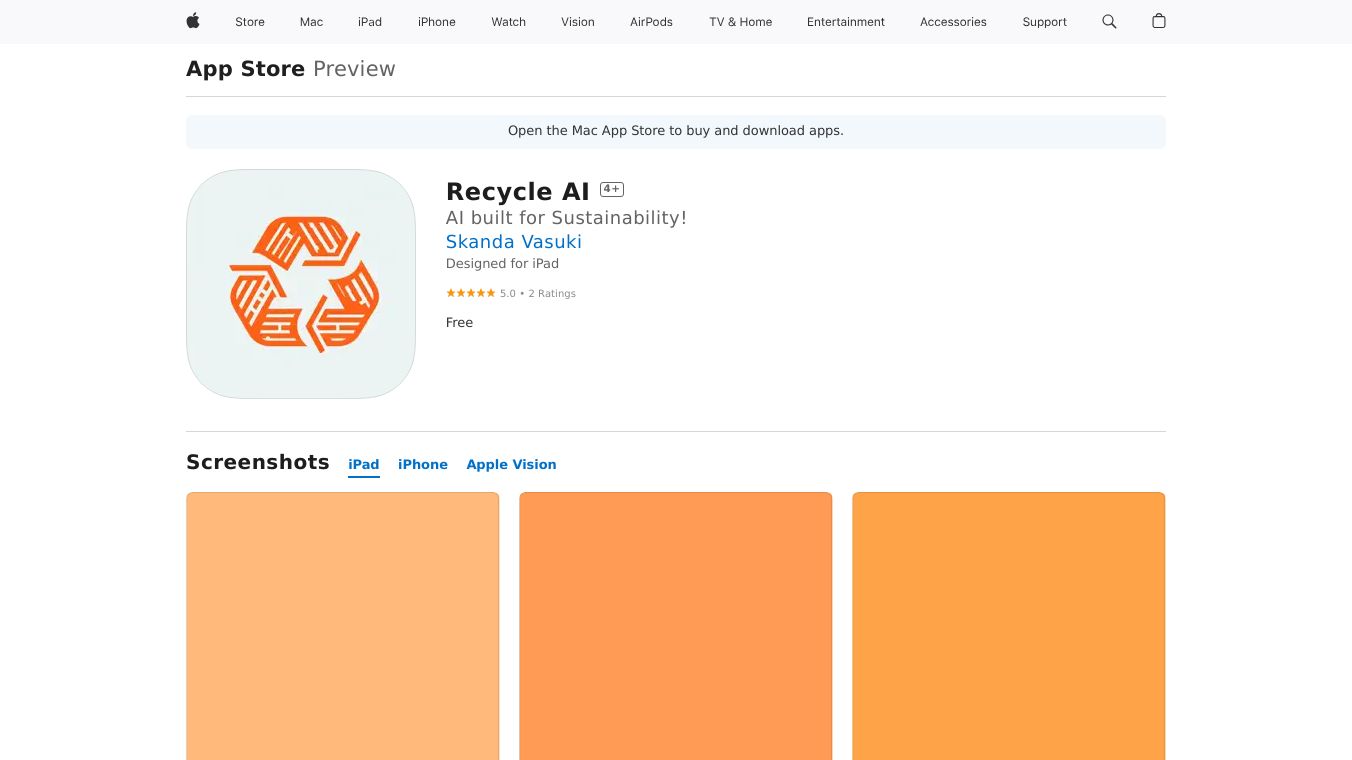Click the Apple logo icon

(x=193, y=21)
